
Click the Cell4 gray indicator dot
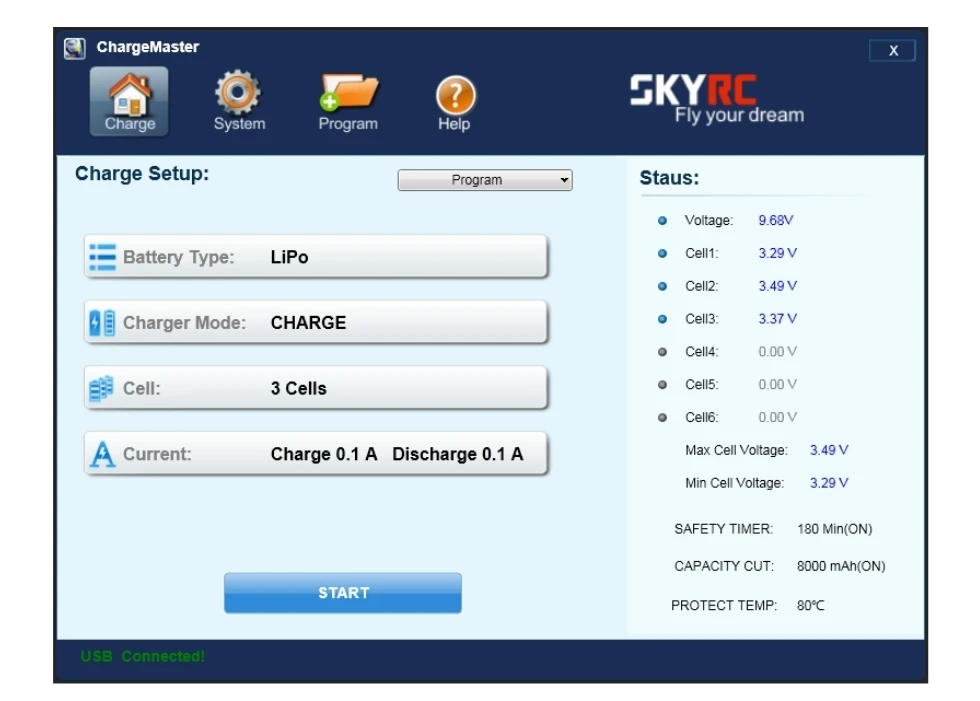(662, 352)
